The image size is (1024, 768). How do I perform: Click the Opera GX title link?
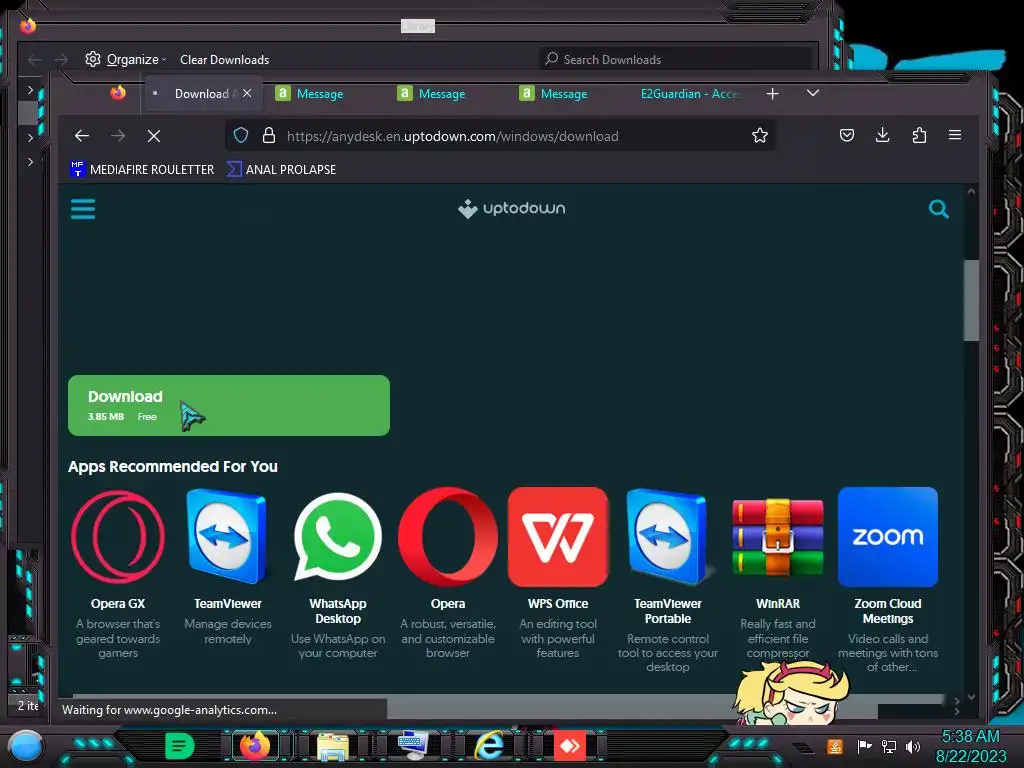point(118,603)
